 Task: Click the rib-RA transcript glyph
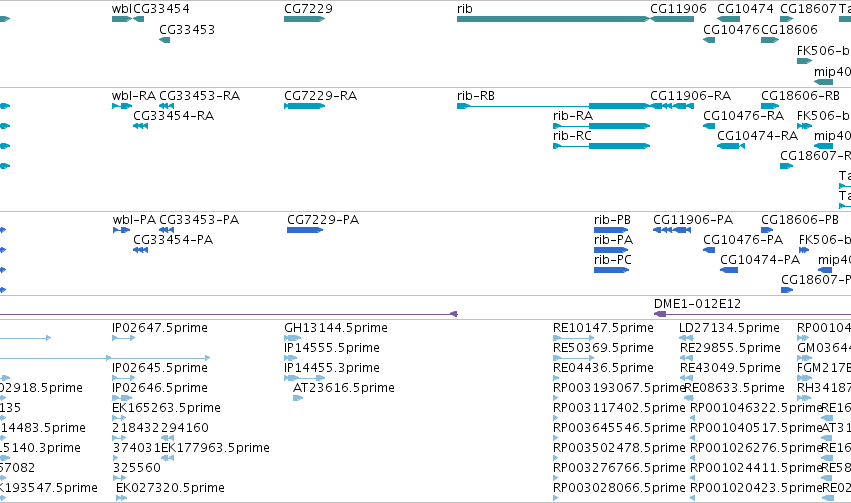[601, 126]
